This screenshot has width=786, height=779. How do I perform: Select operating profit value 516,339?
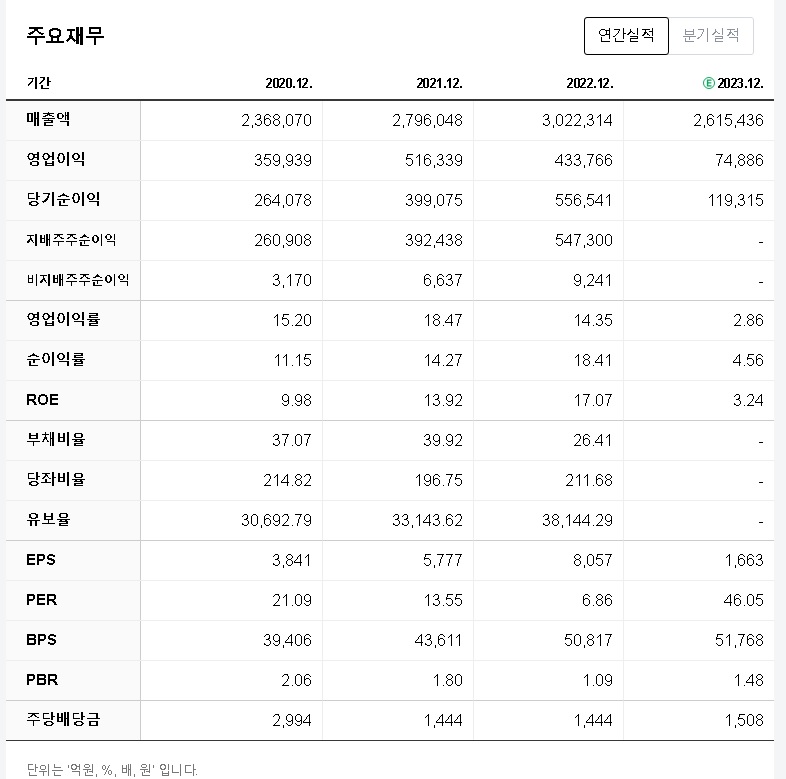tap(434, 160)
